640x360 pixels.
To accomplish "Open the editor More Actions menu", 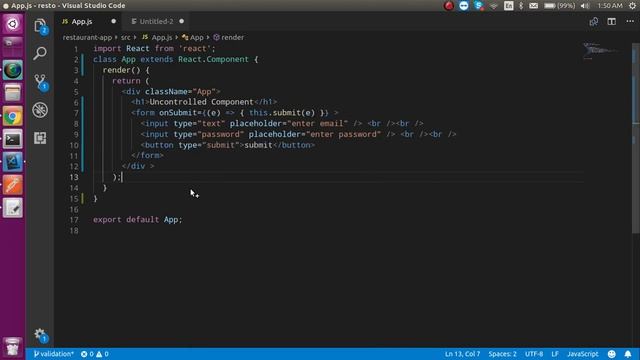I will [630, 21].
